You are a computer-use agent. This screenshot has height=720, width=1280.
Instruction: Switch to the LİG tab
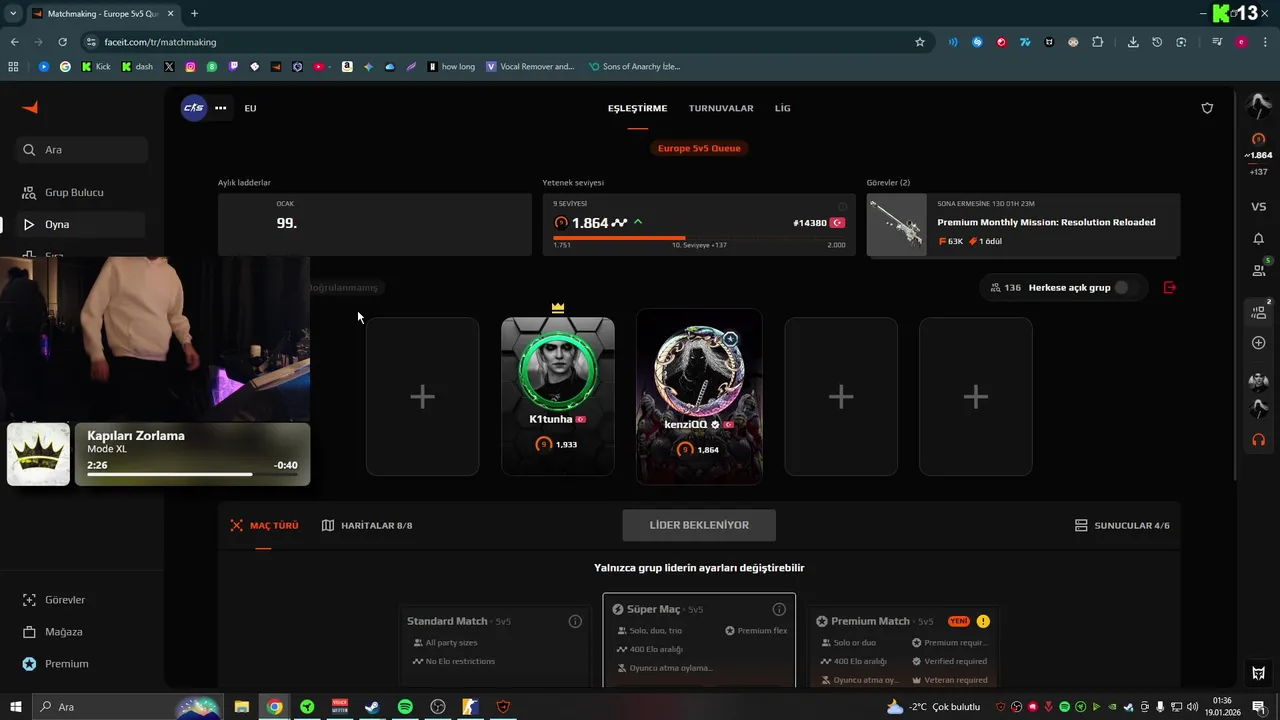coord(783,108)
